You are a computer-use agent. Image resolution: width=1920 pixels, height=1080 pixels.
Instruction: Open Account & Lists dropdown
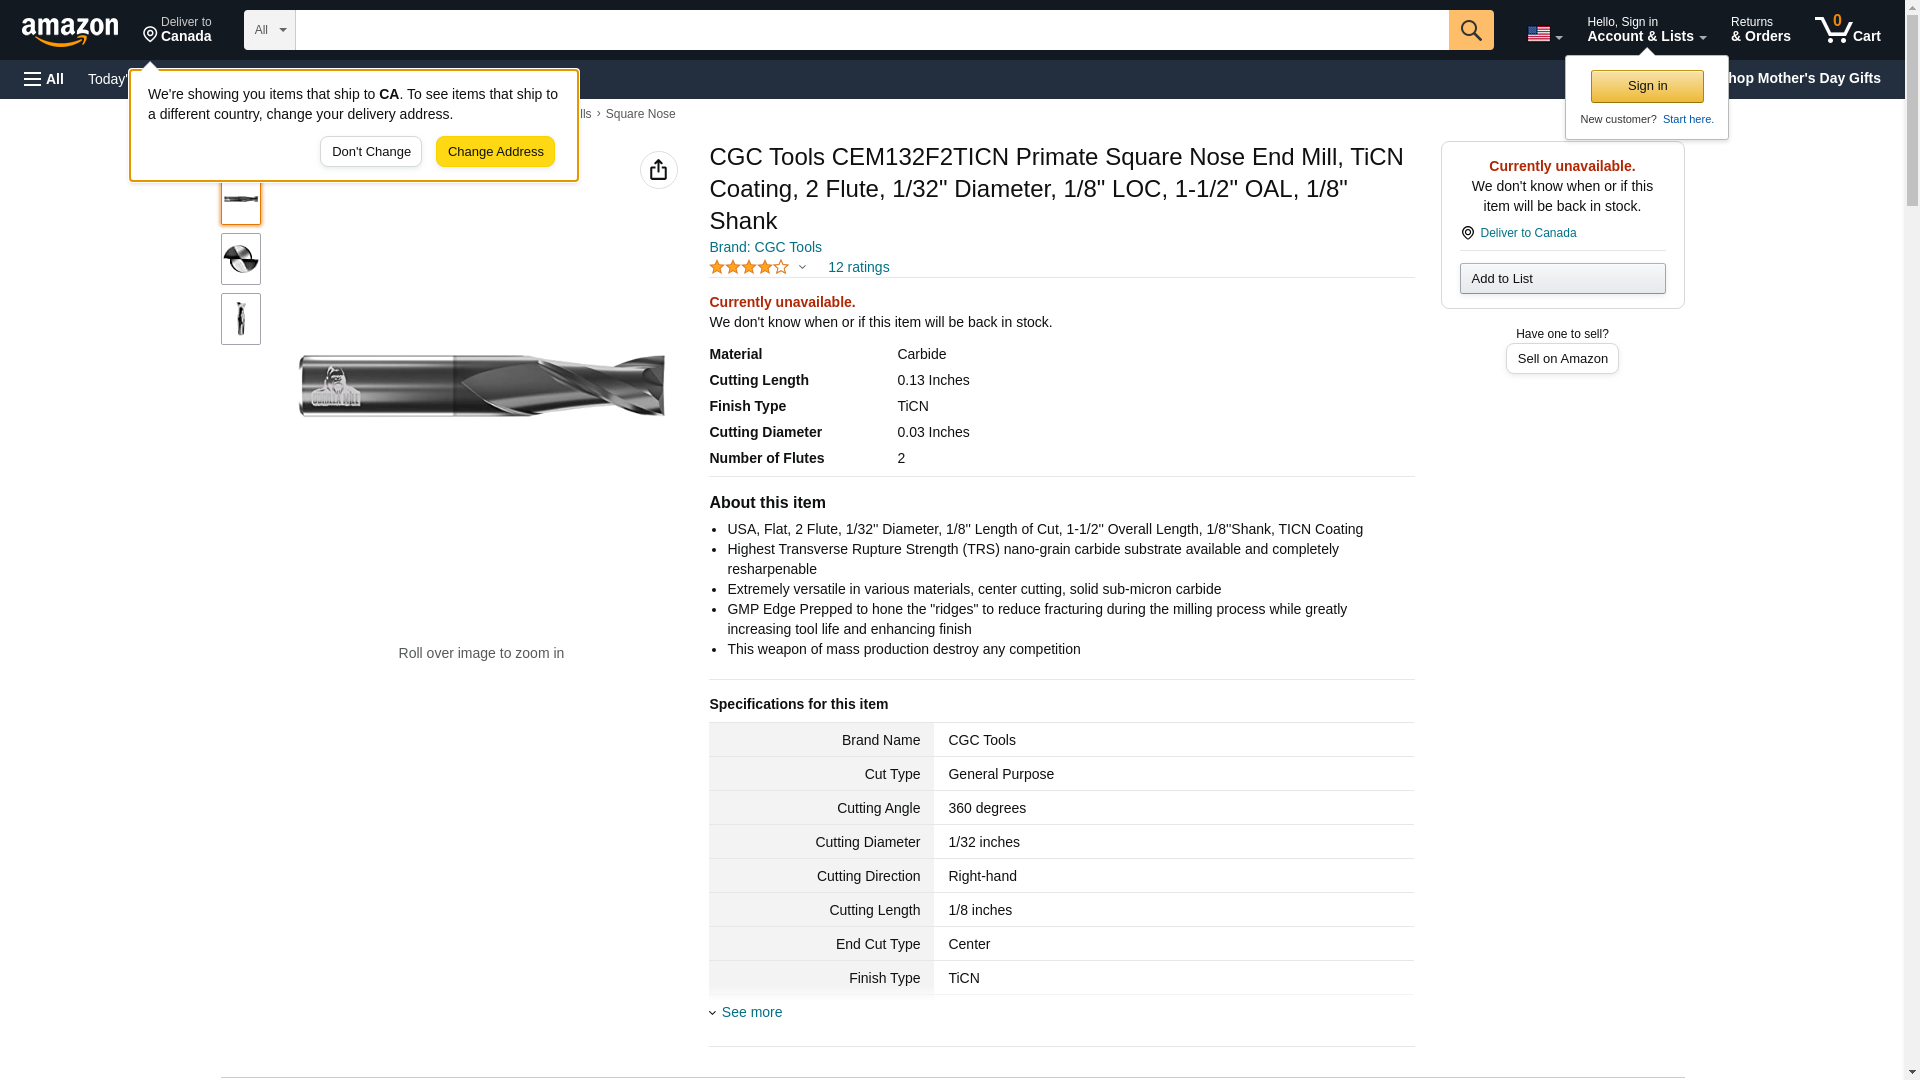(1645, 30)
